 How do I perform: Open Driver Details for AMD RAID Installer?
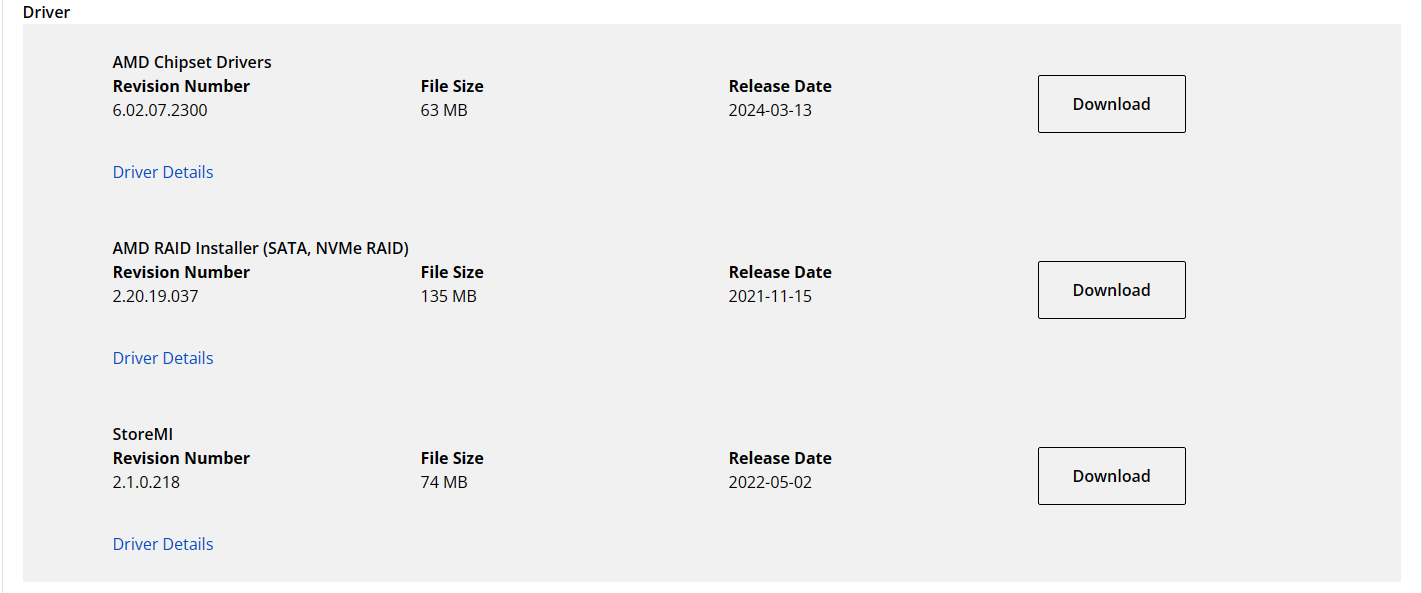(x=163, y=358)
